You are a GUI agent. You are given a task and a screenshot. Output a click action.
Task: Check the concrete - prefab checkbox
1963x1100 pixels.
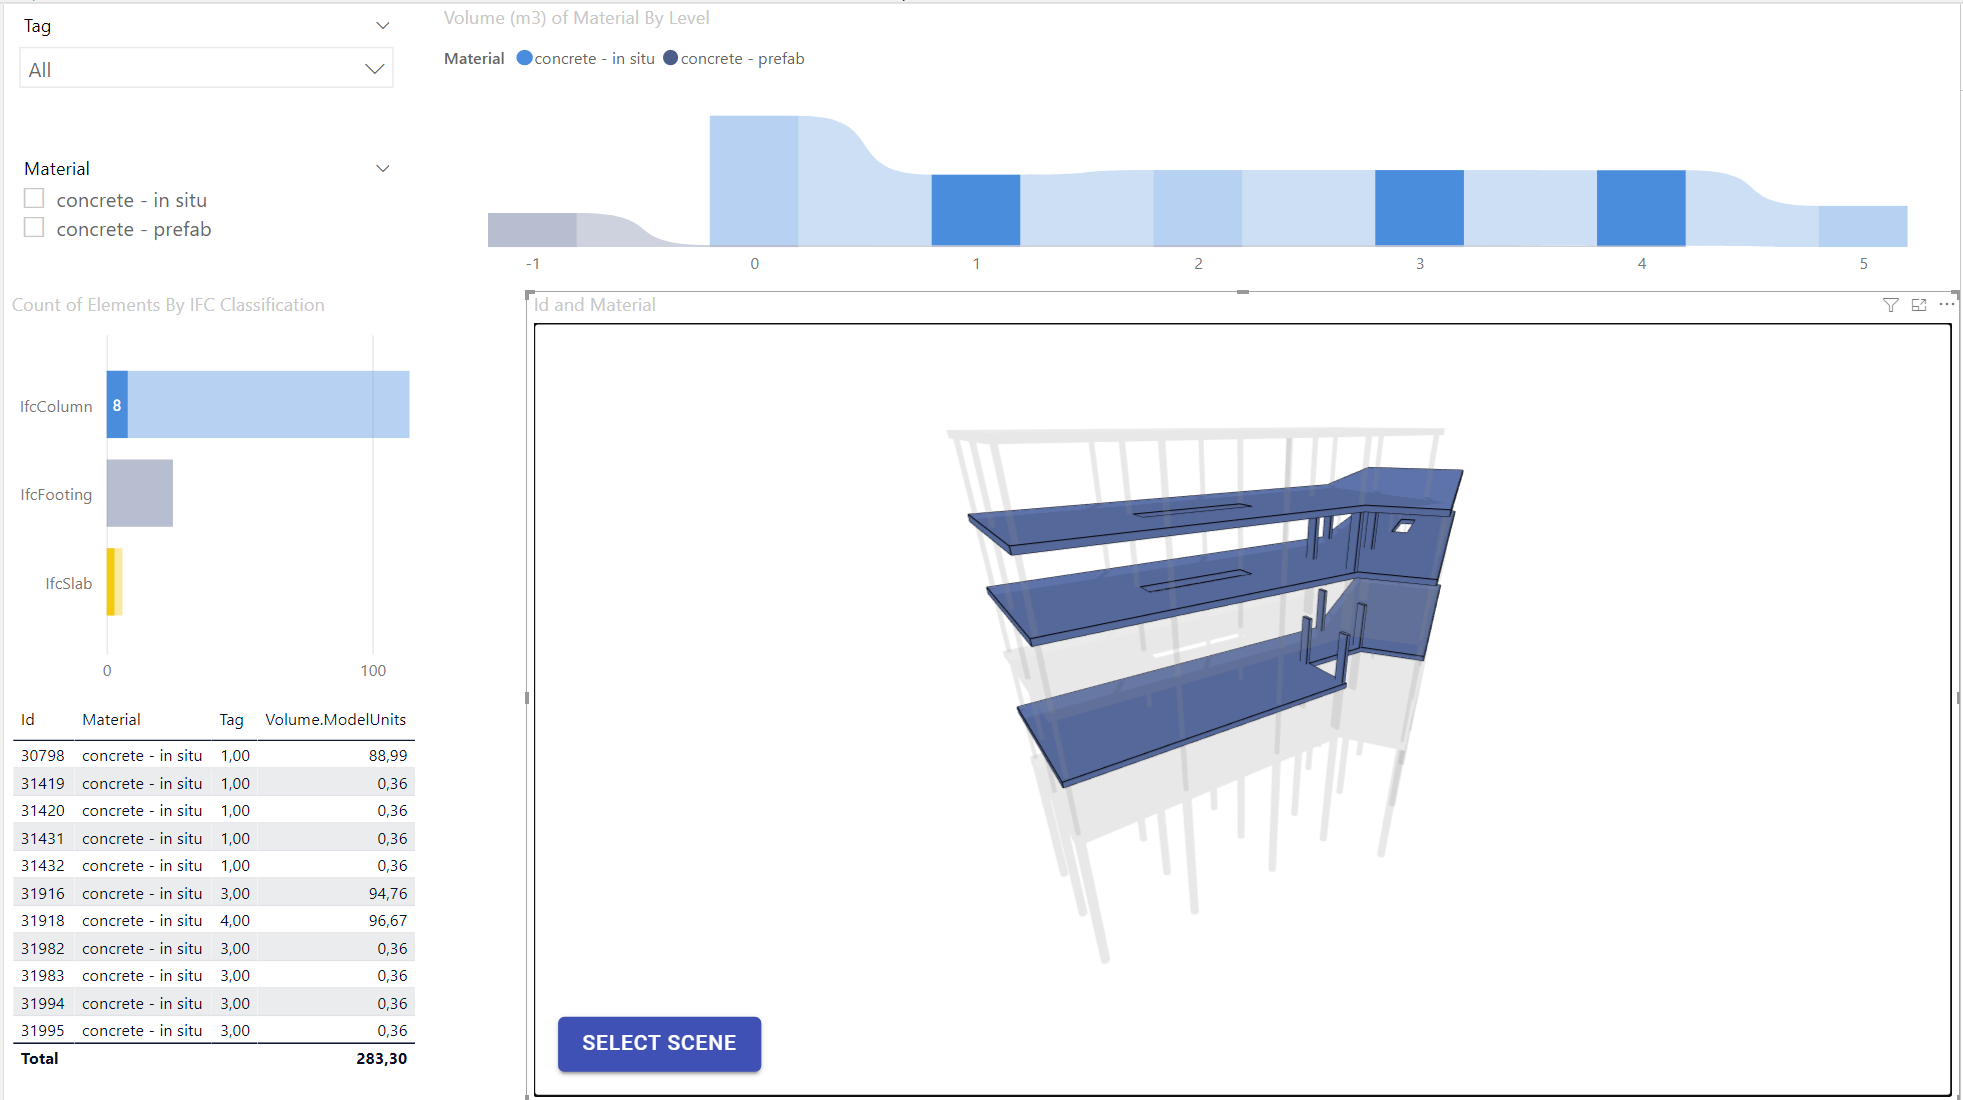(34, 227)
